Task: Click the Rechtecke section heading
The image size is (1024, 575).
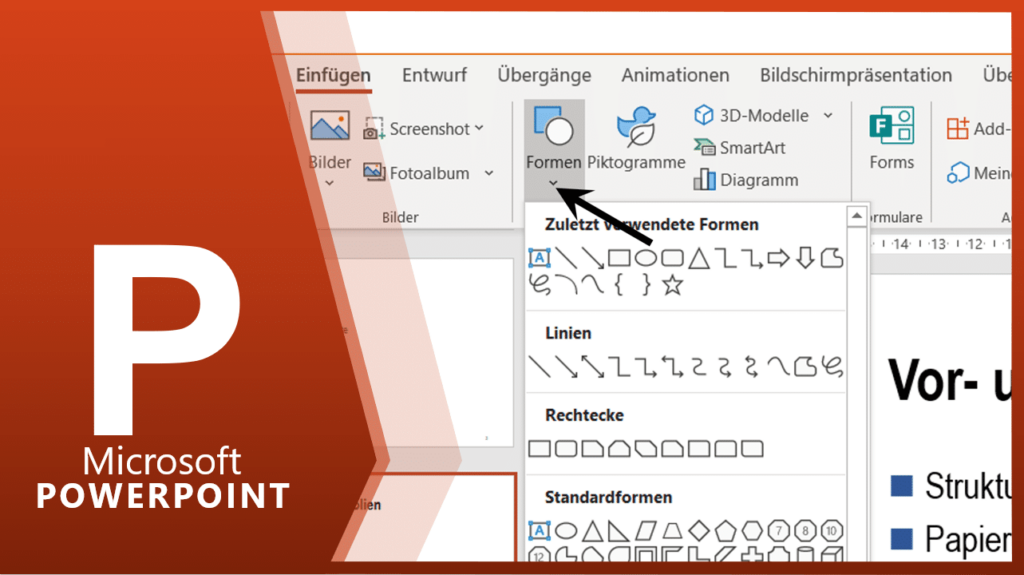Action: [584, 415]
